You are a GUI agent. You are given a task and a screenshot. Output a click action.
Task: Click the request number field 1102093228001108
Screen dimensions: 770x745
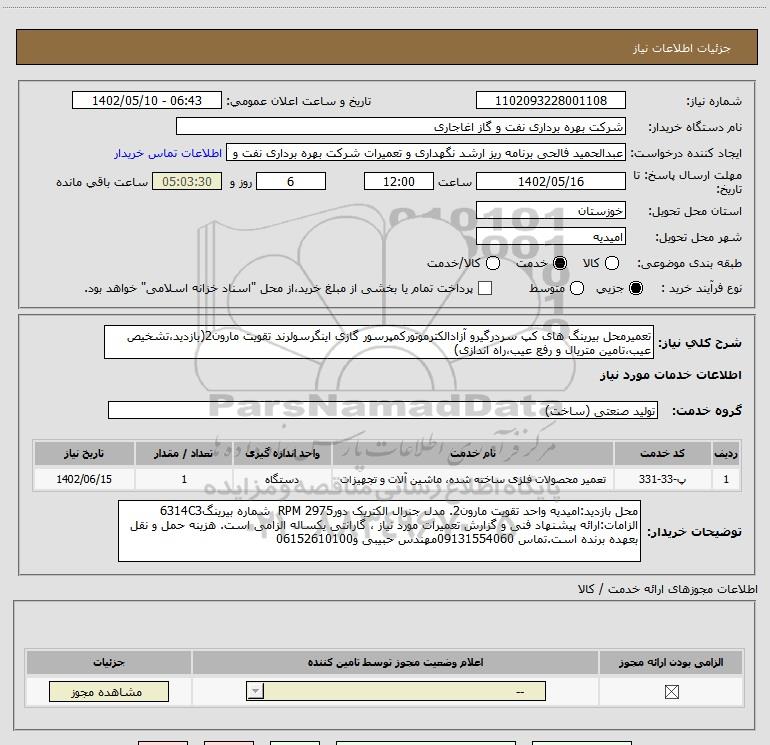click(x=550, y=100)
